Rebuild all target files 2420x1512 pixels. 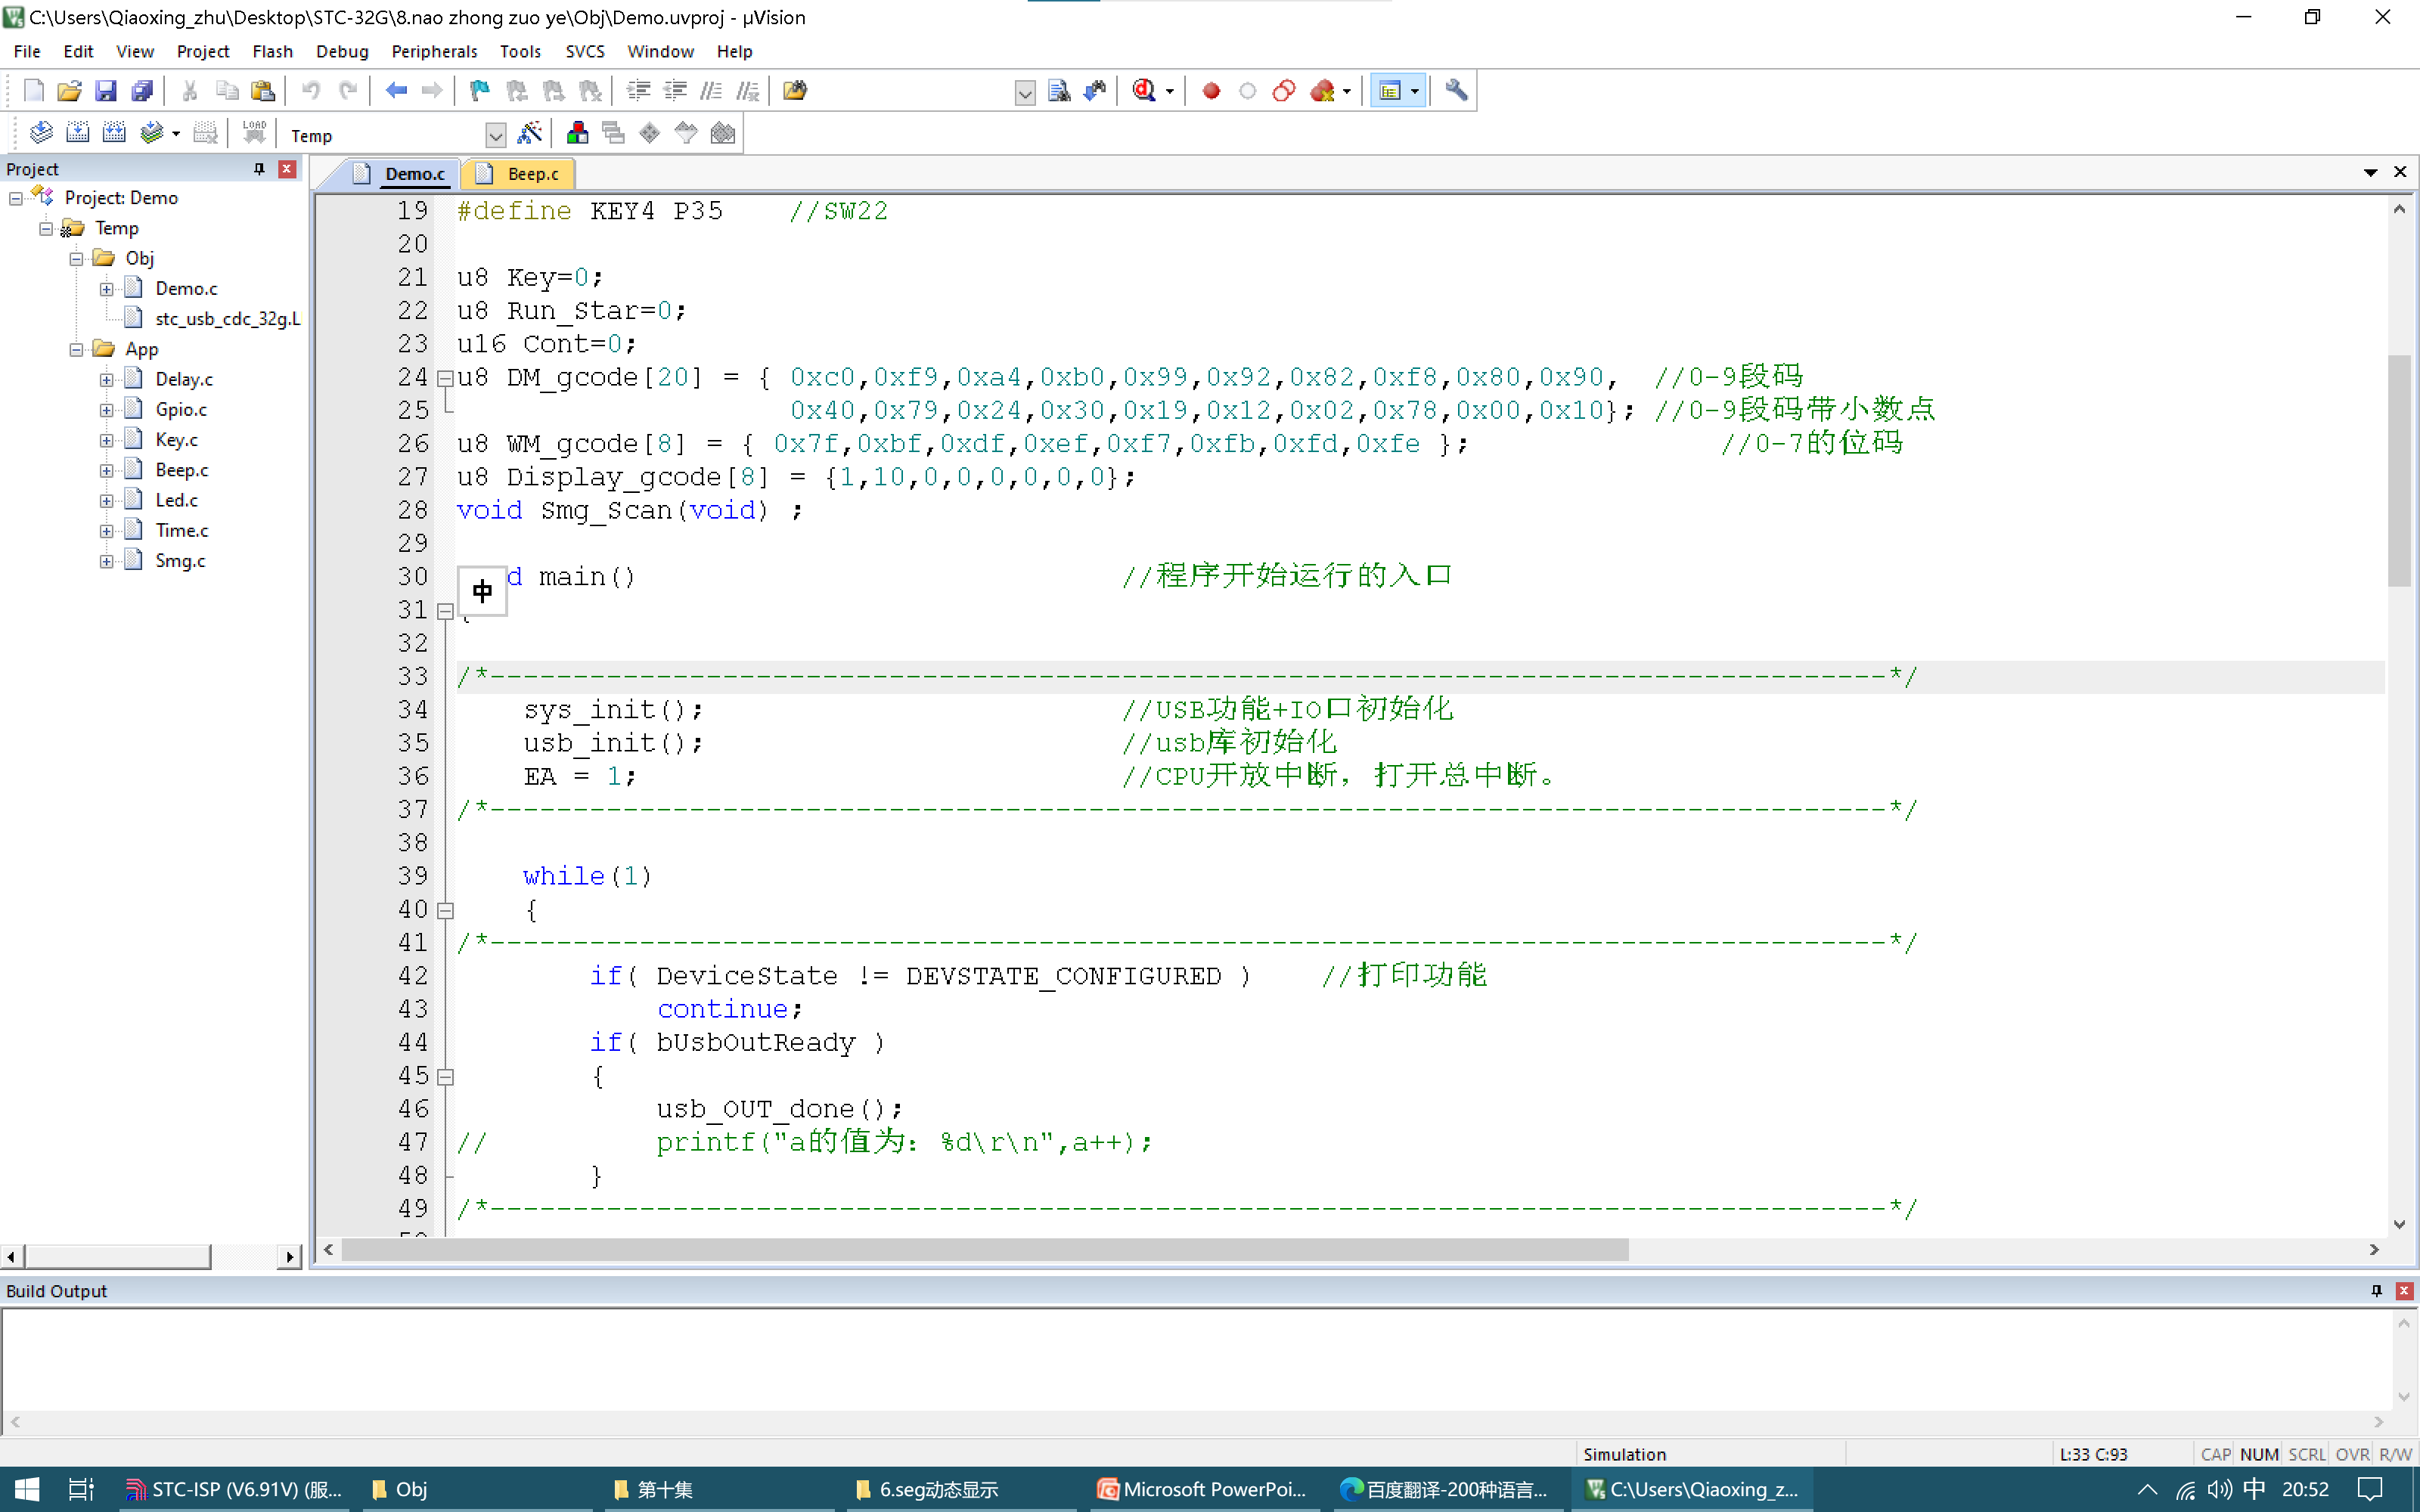(114, 133)
